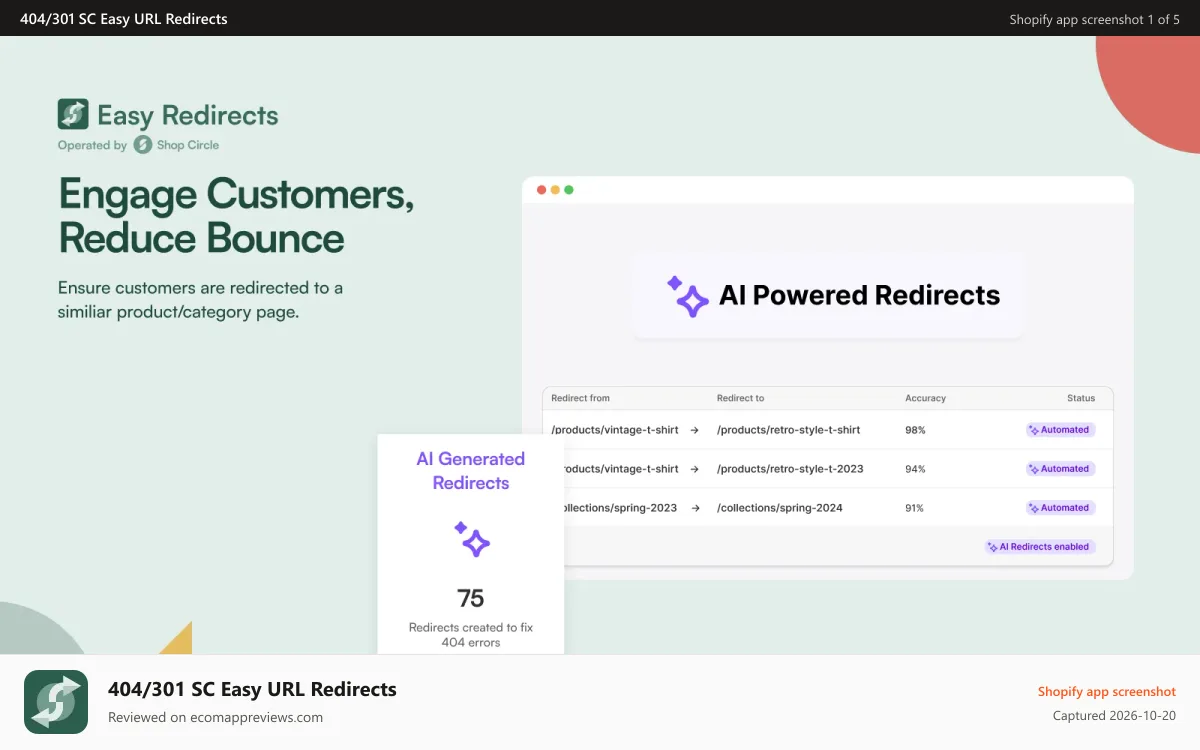Click the arrow in the spring-2024 row

pyautogui.click(x=694, y=508)
